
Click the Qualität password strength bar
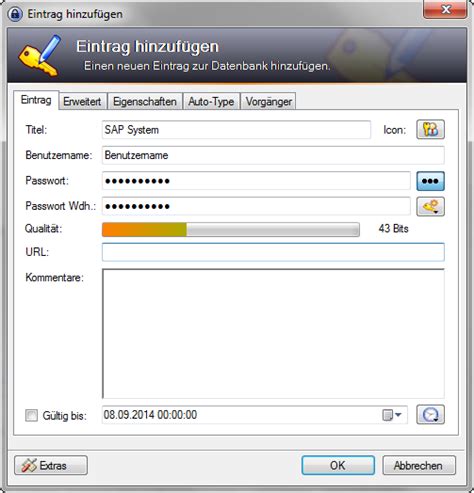(231, 229)
